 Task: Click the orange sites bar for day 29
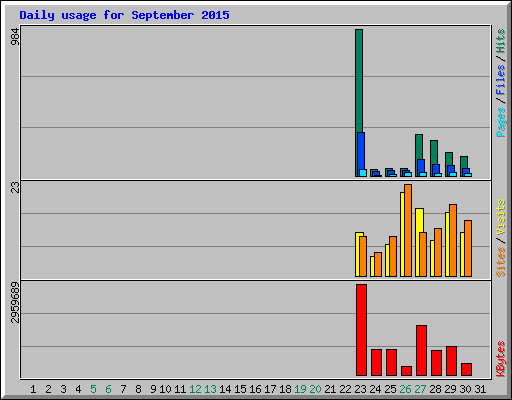pos(453,240)
